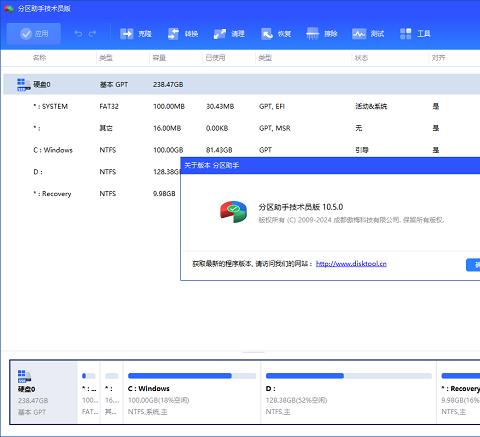Click the partition assistant logo in About dialog
The height and width of the screenshot is (437, 480).
click(x=233, y=212)
